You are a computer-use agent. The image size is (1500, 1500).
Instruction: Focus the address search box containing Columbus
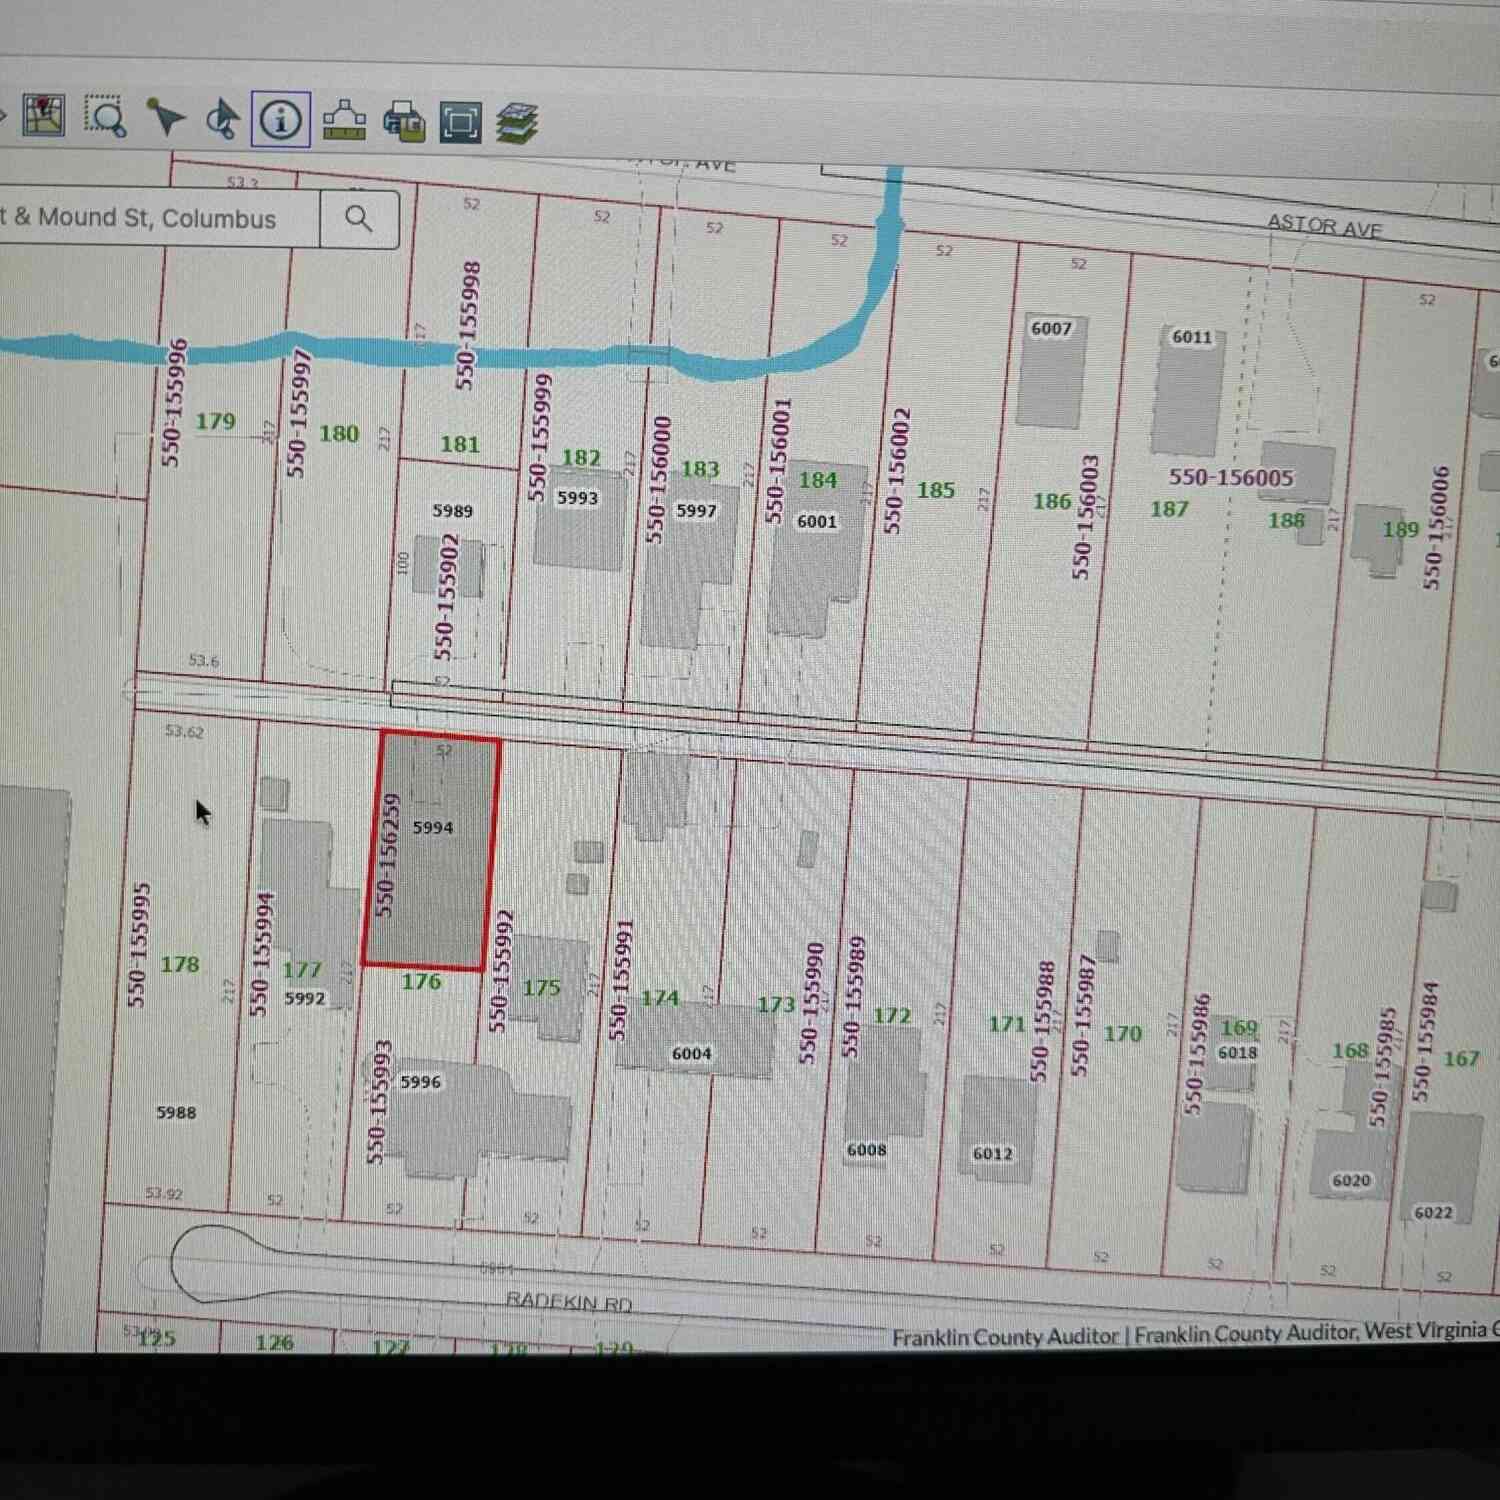coord(158,217)
